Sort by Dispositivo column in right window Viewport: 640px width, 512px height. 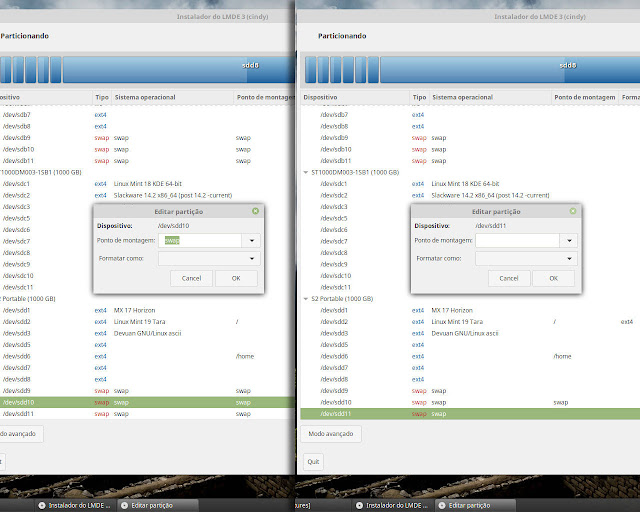click(355, 97)
